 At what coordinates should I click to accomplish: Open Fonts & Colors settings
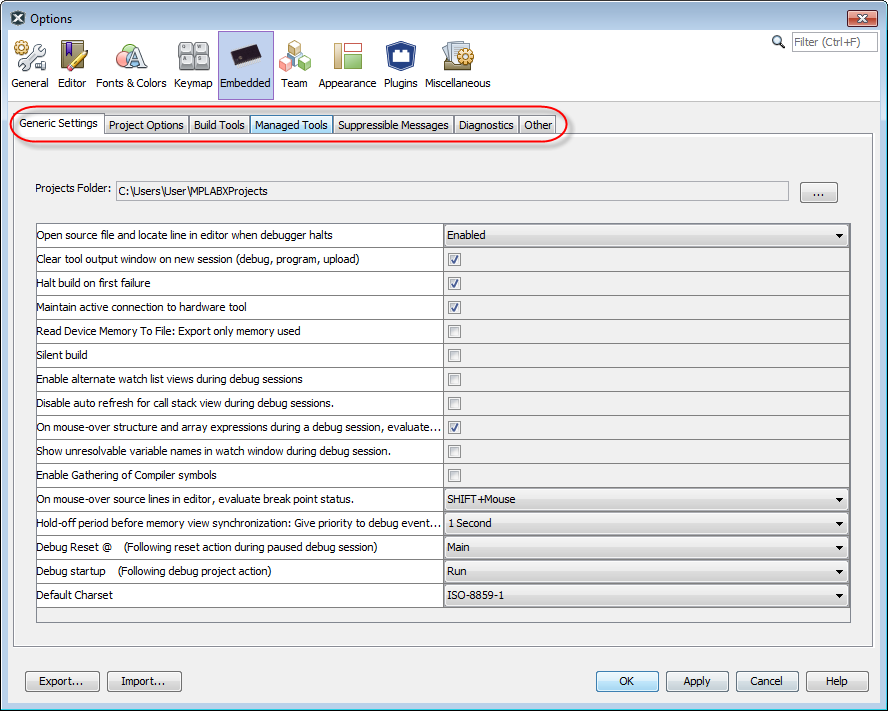131,65
